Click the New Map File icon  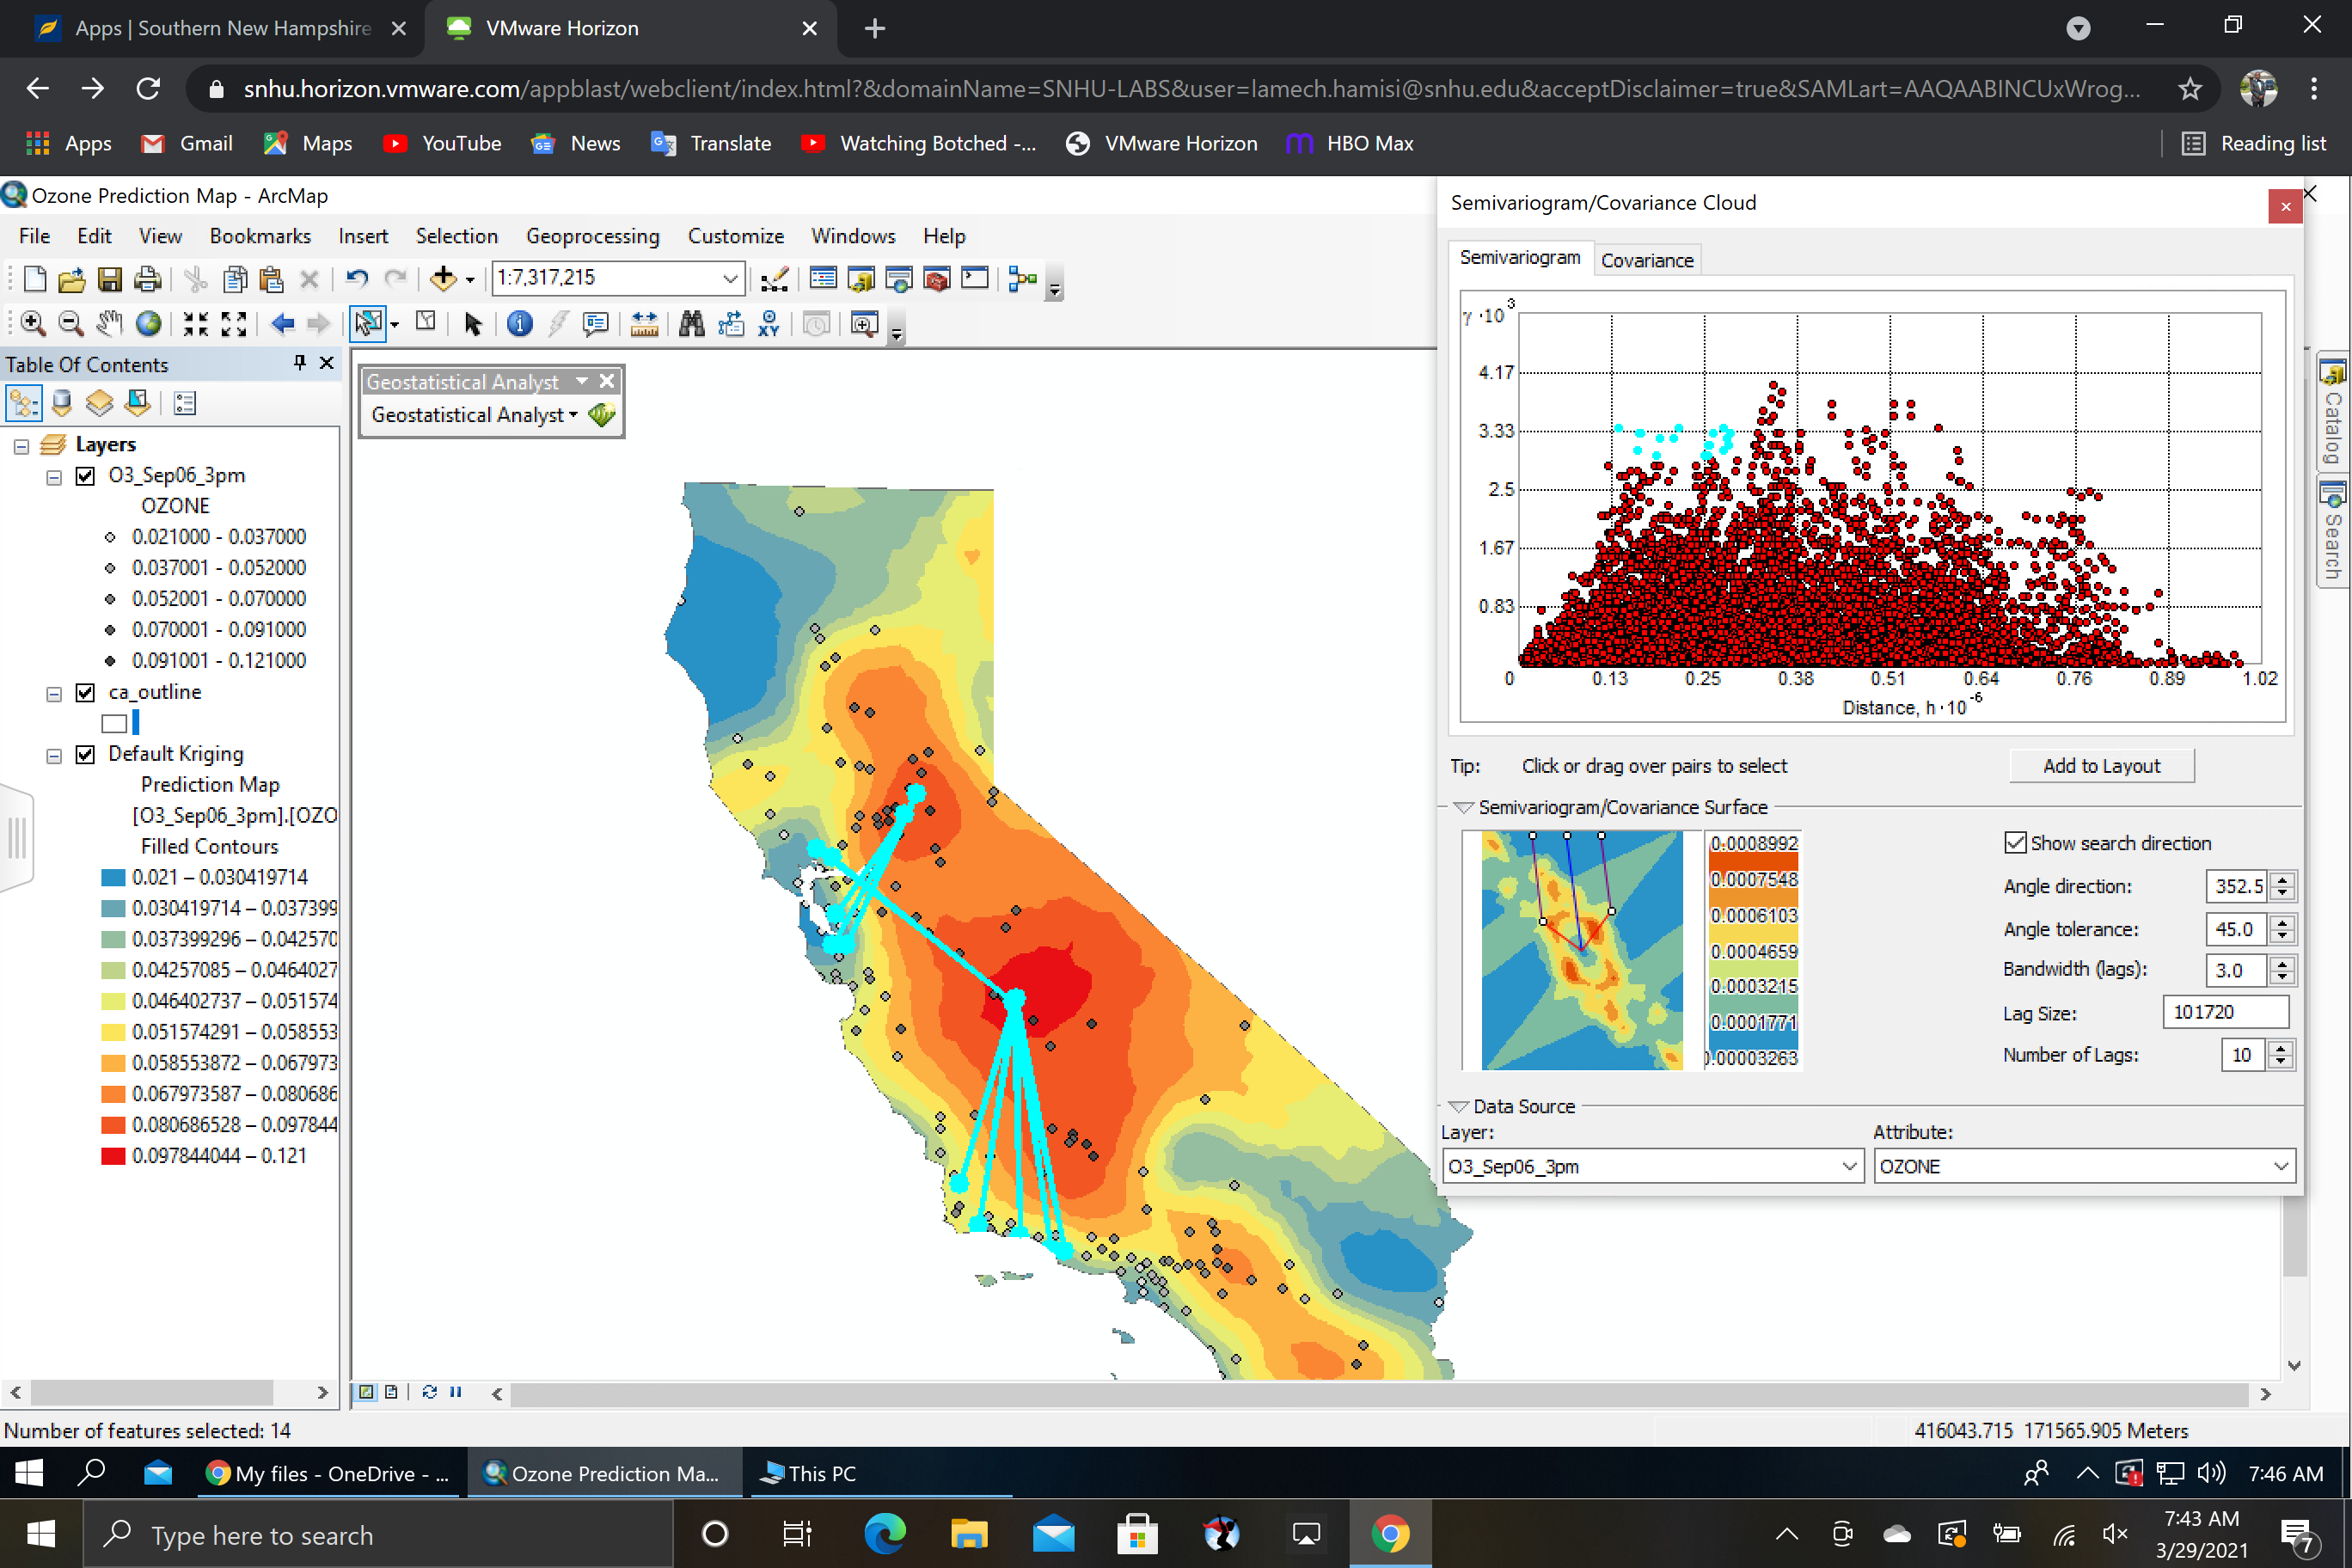(x=35, y=279)
